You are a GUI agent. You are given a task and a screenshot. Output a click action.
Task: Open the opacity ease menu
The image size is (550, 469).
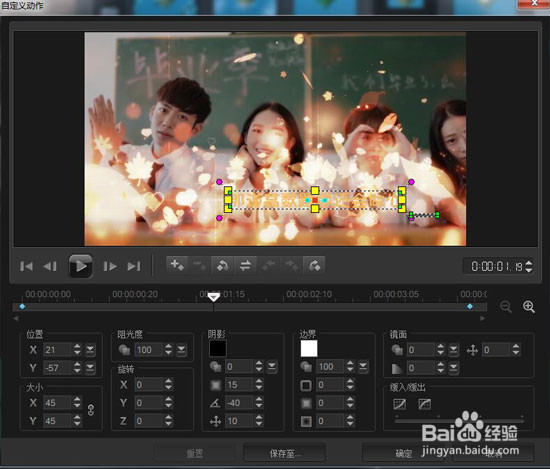pyautogui.click(x=181, y=349)
